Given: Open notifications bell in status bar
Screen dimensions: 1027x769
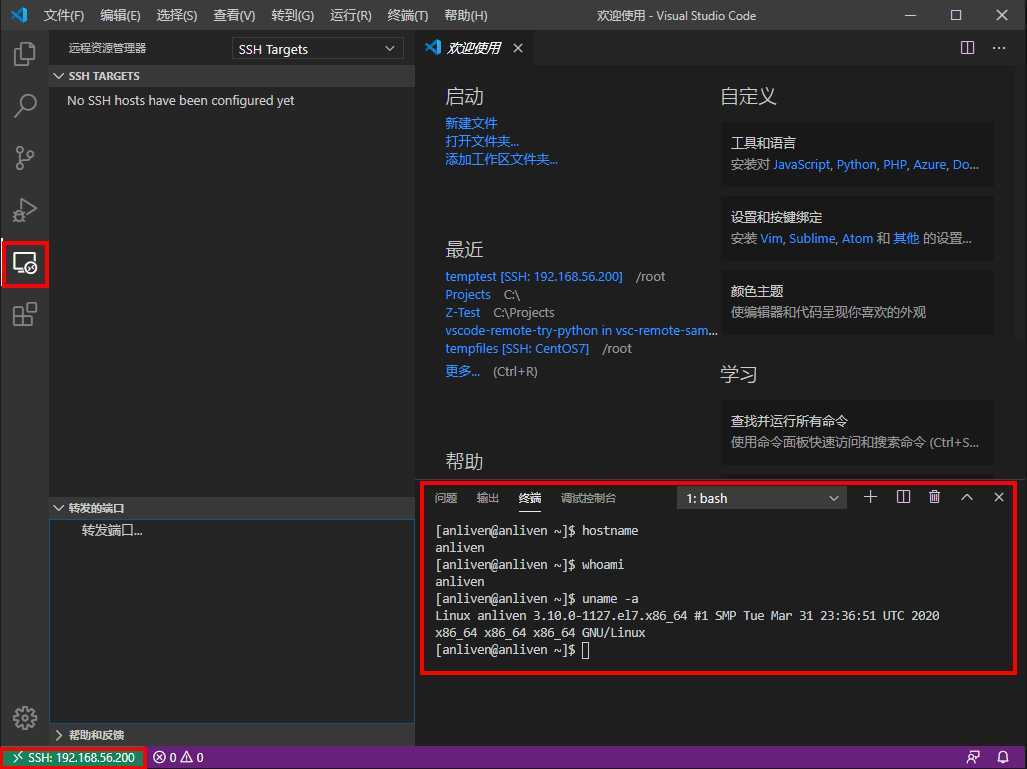Looking at the screenshot, I should tap(1003, 757).
